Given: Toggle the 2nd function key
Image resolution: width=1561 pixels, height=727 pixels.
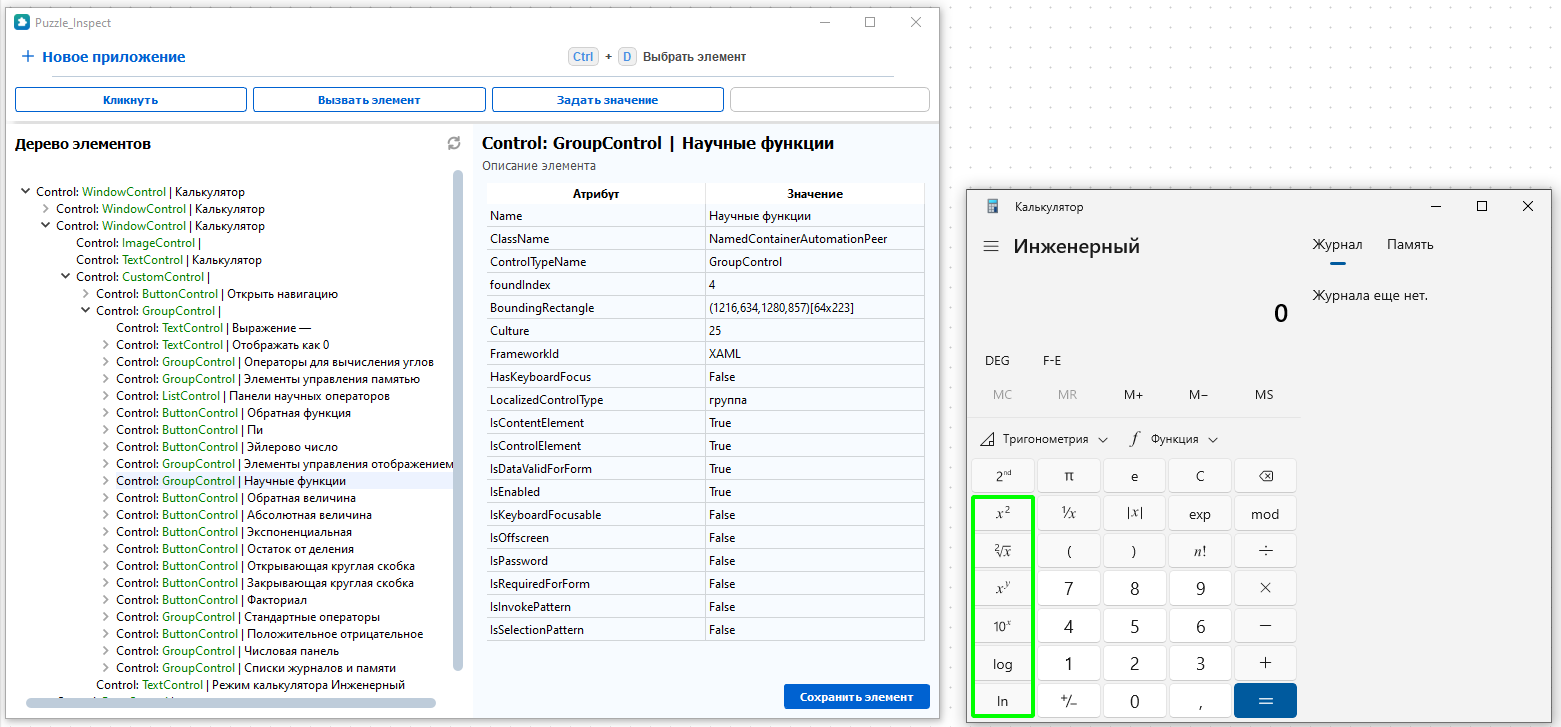Looking at the screenshot, I should tap(1003, 476).
